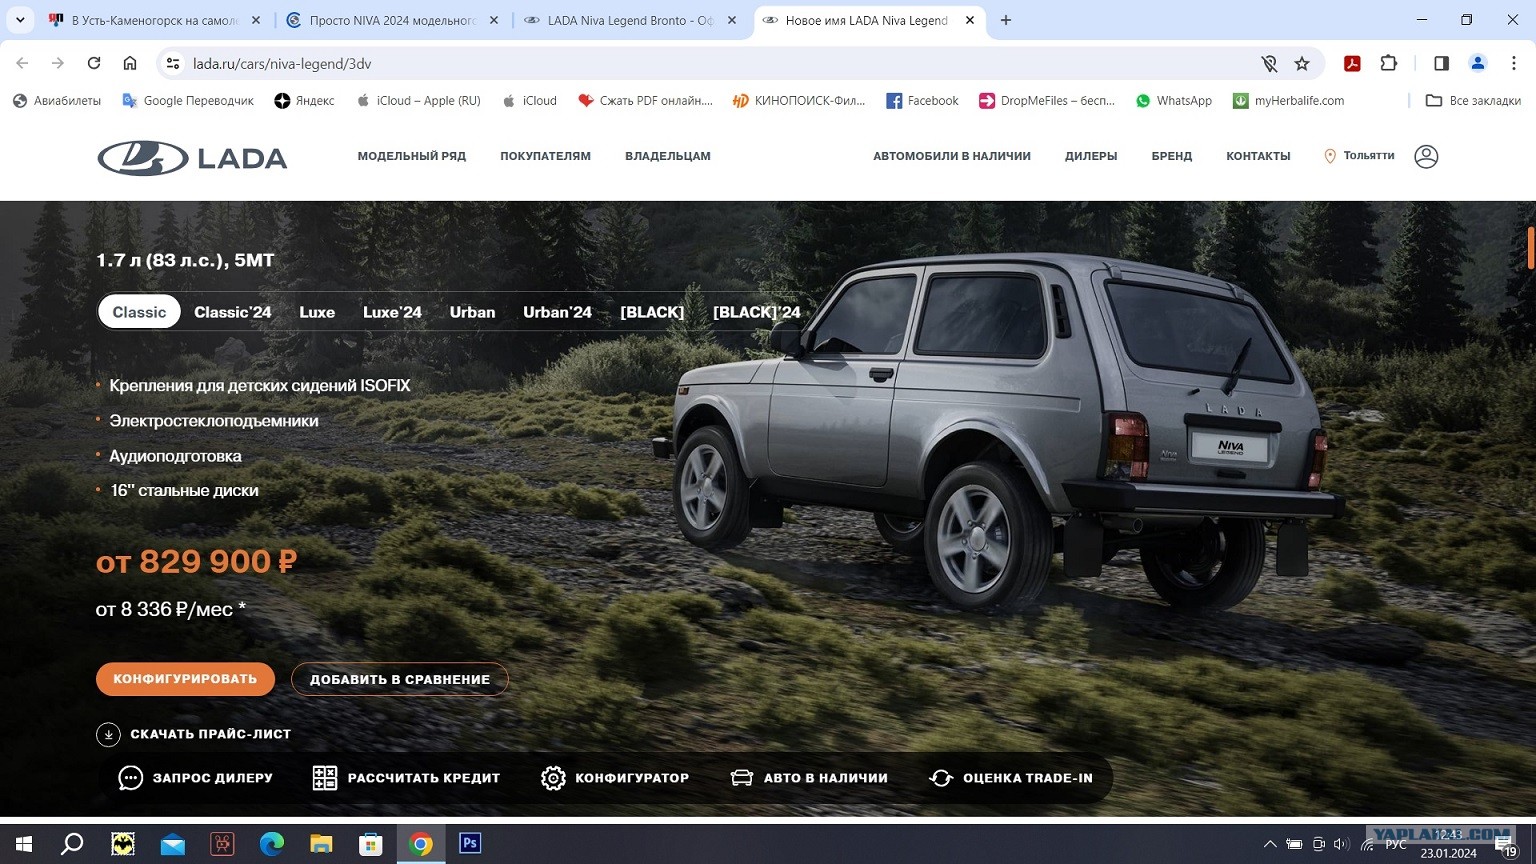This screenshot has width=1536, height=864.
Task: View site information for lada.ru
Action: [x=173, y=63]
